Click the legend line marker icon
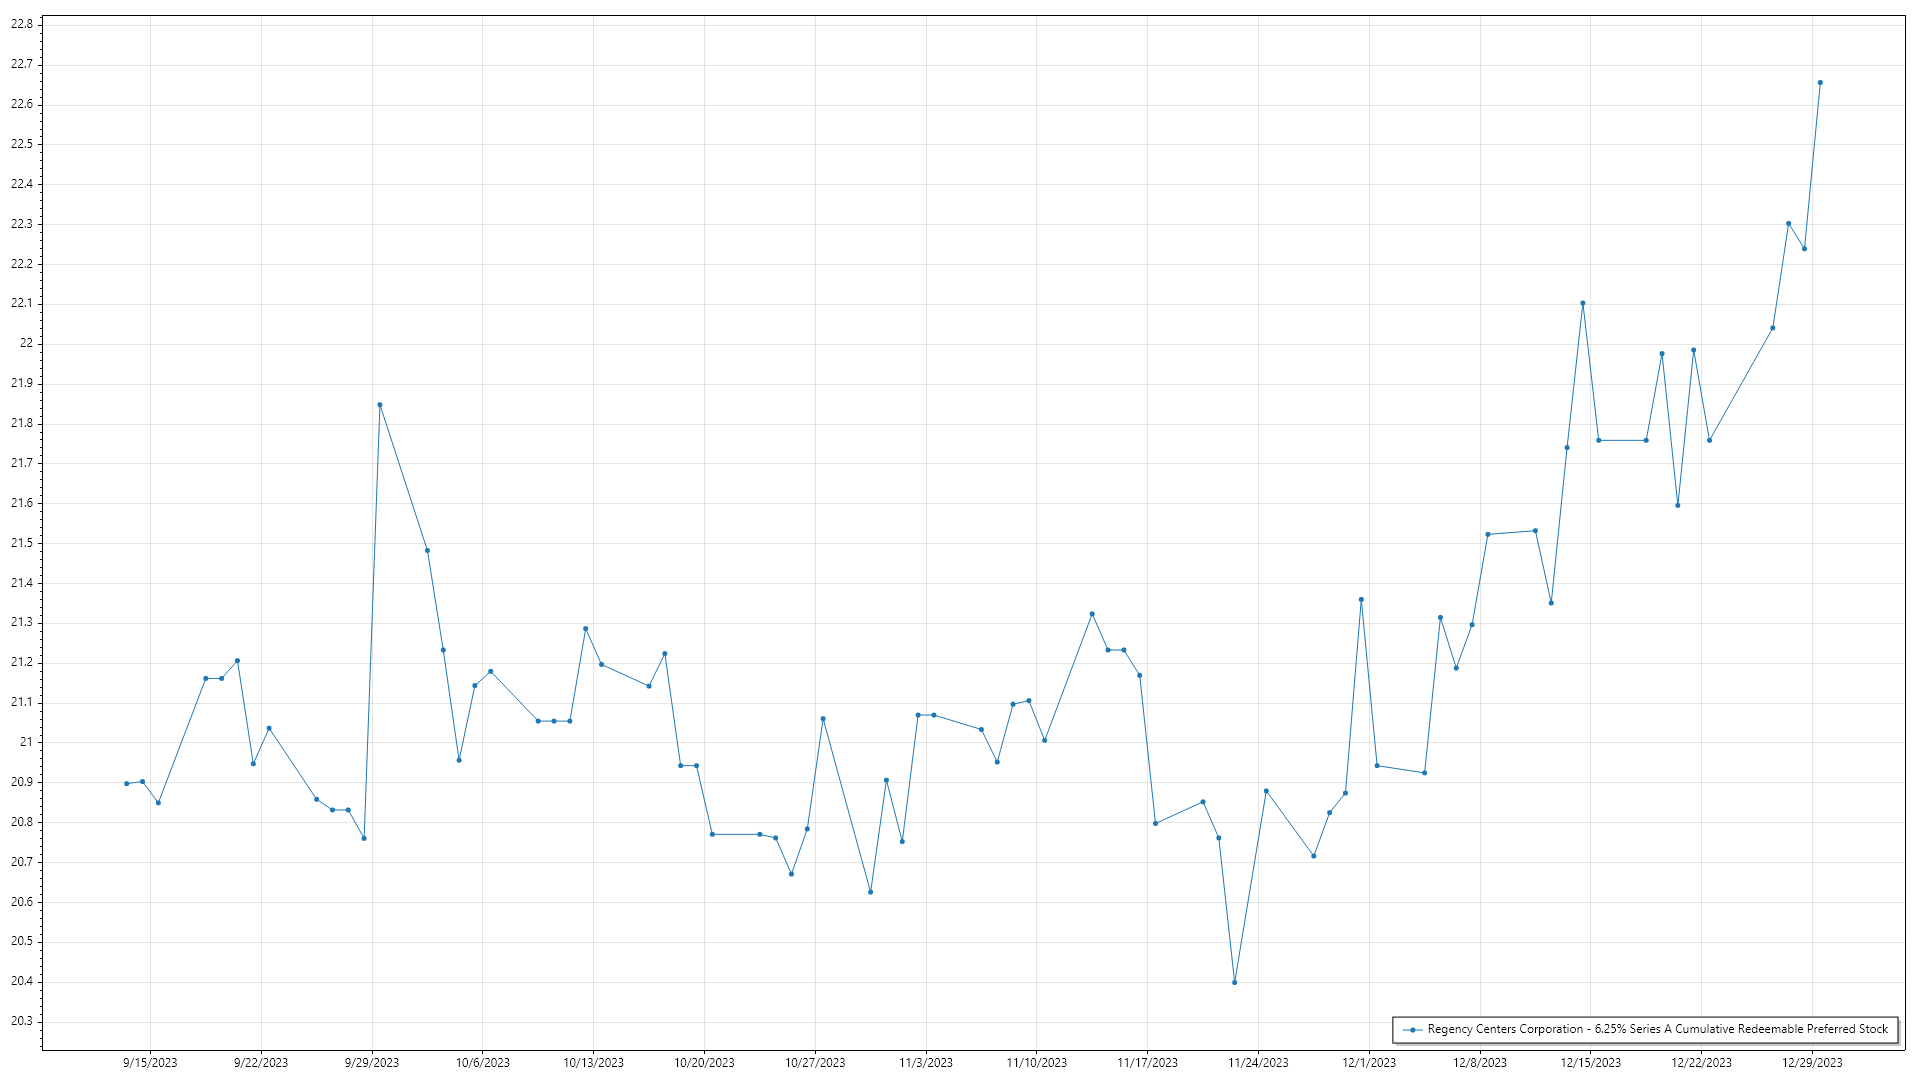1920x1080 pixels. tap(1412, 1029)
